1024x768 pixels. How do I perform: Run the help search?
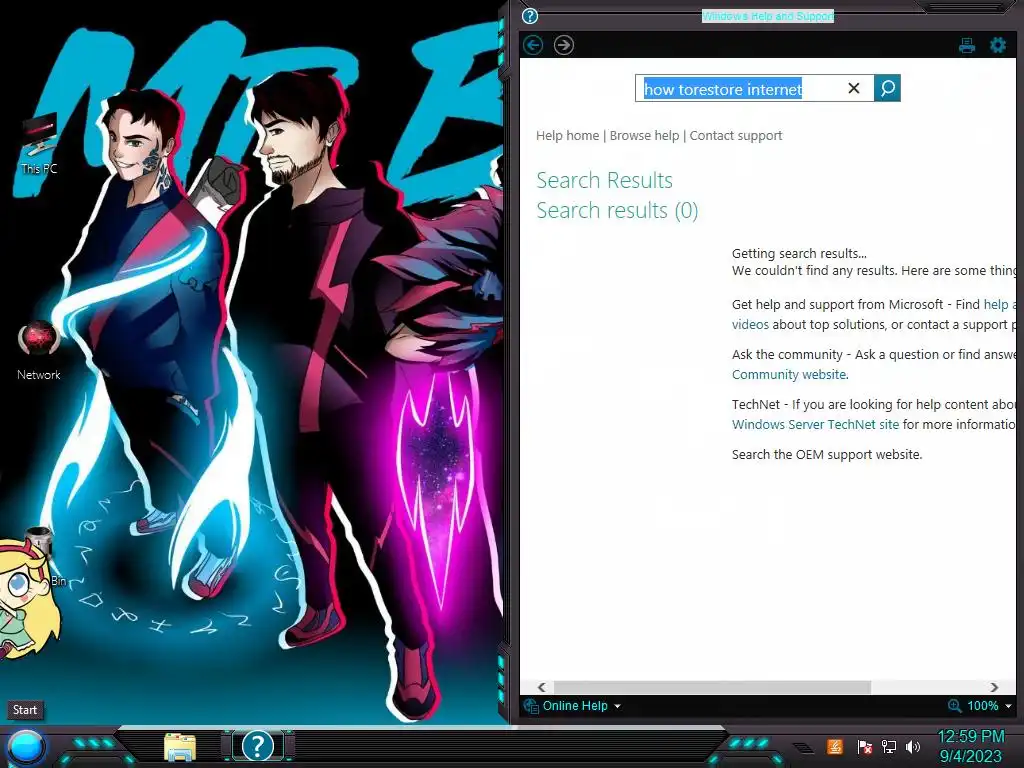click(x=887, y=88)
